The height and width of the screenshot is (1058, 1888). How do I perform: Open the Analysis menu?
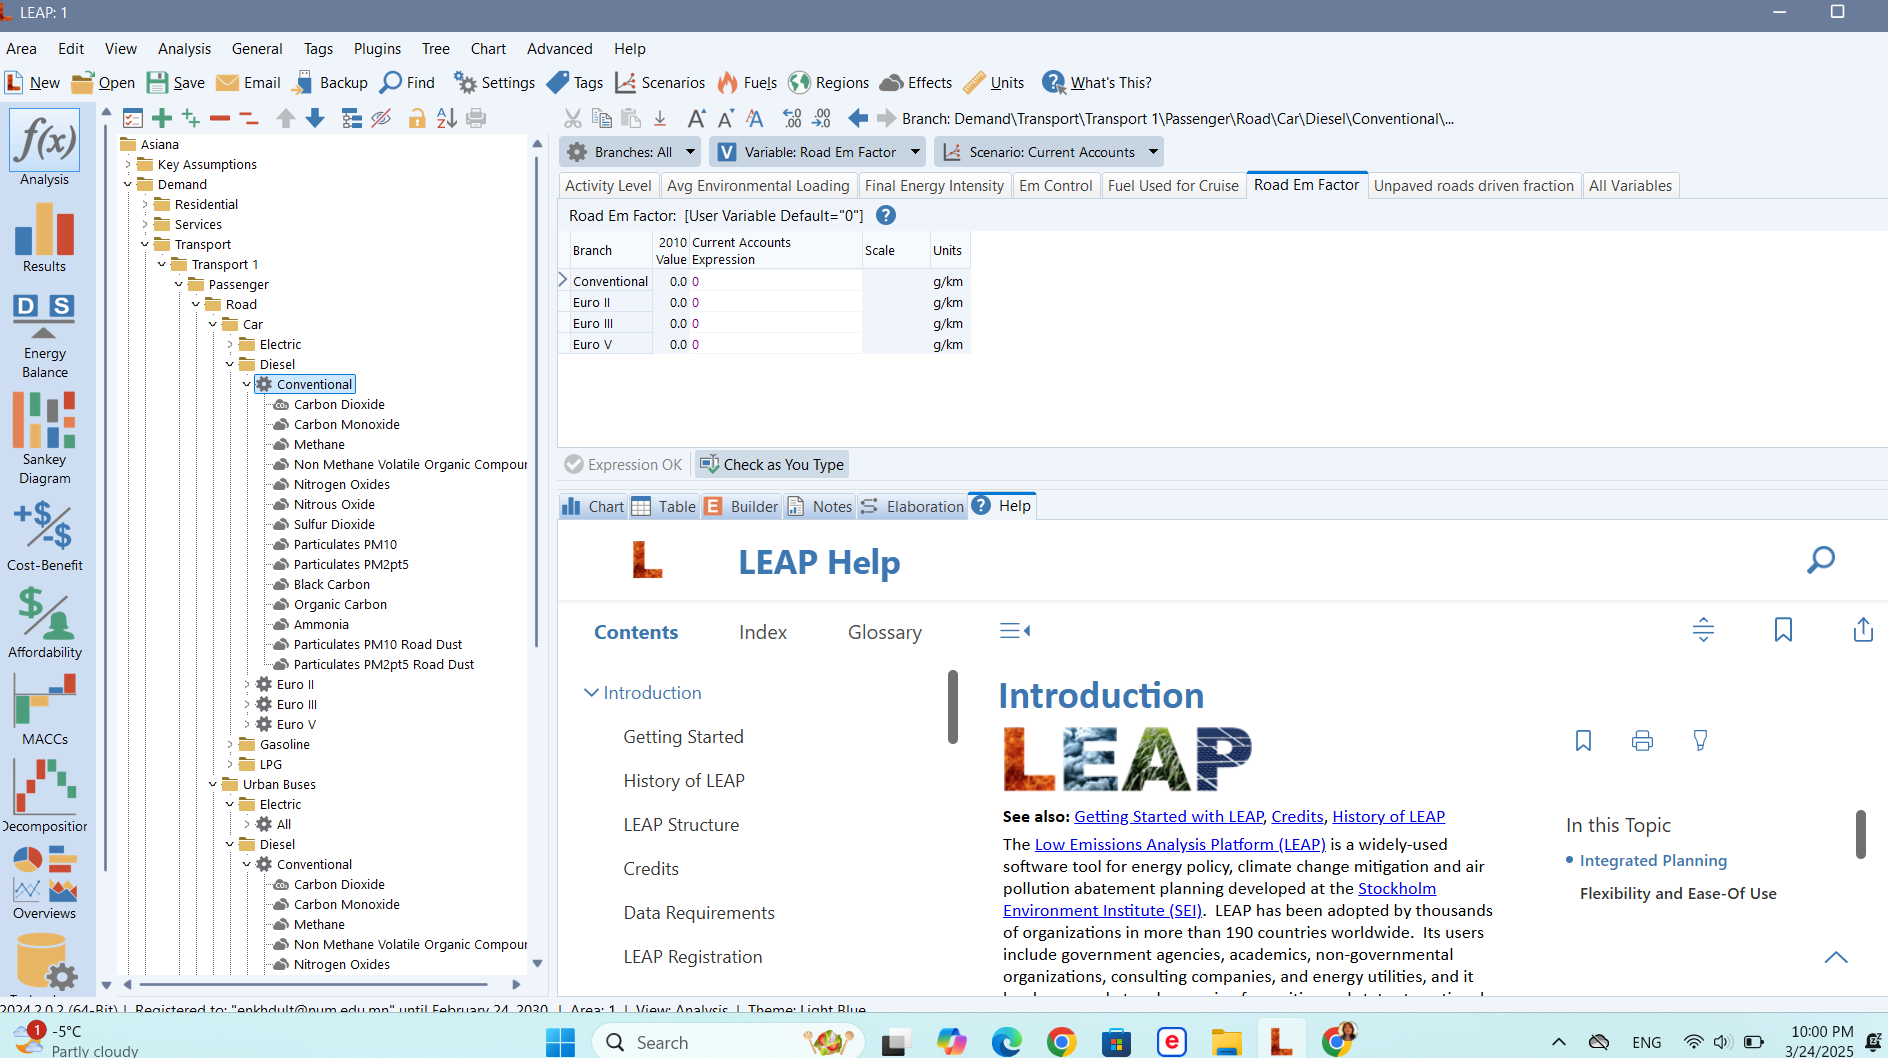(184, 48)
